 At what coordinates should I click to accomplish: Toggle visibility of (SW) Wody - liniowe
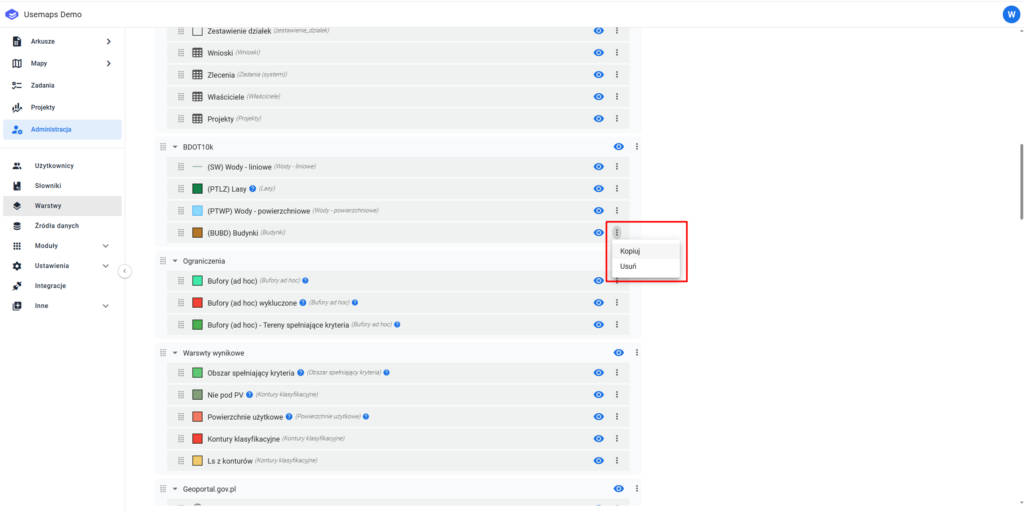pyautogui.click(x=598, y=167)
